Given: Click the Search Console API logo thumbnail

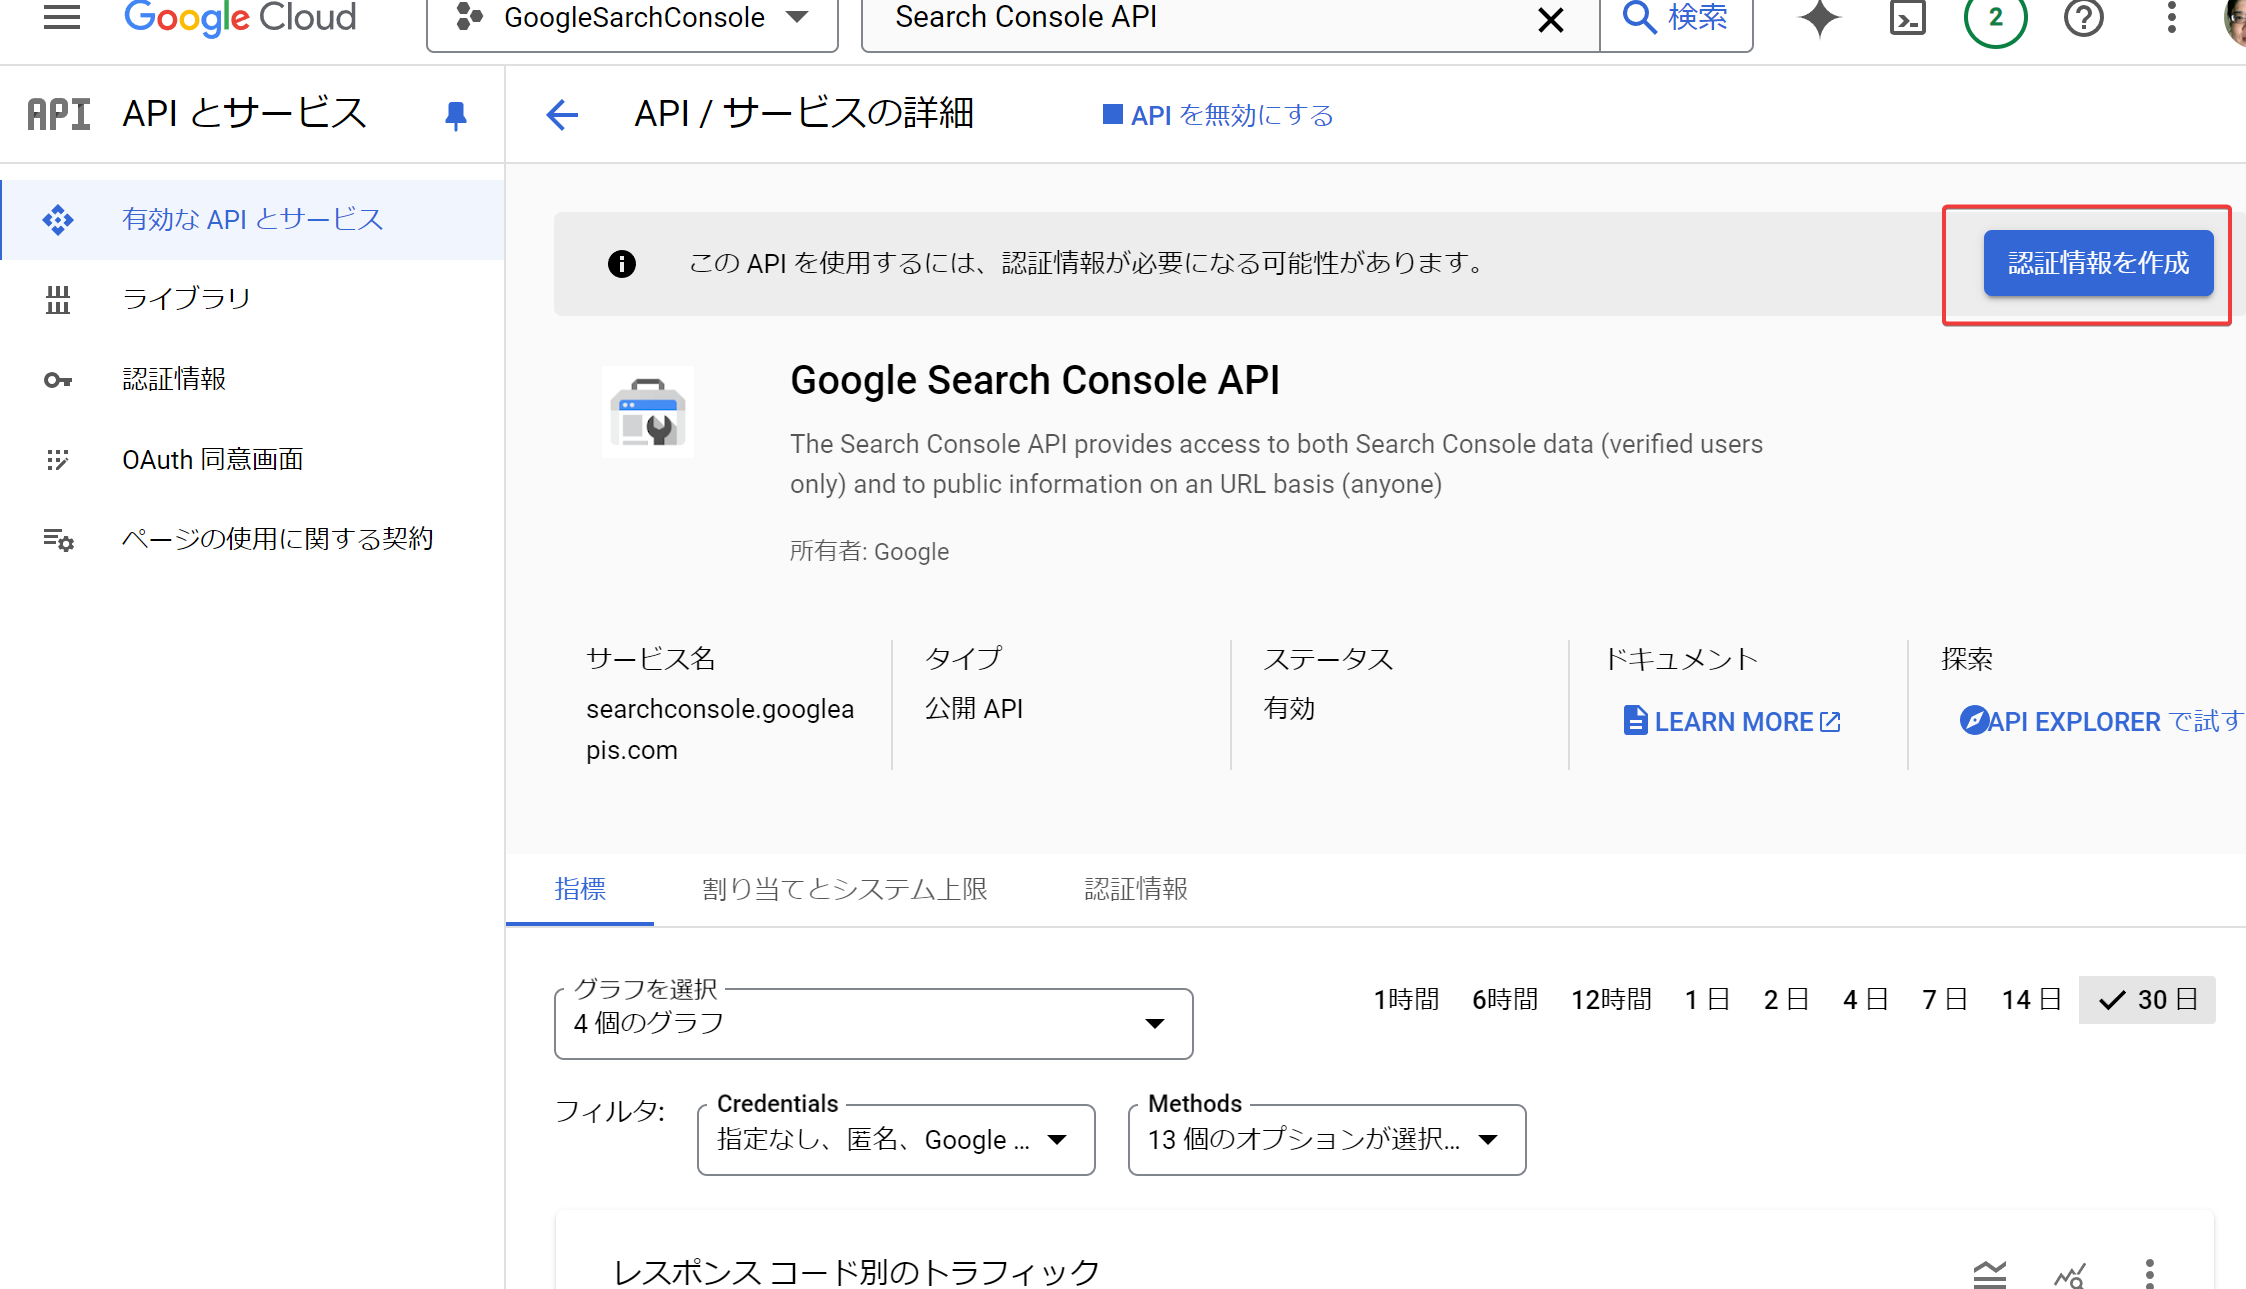Looking at the screenshot, I should point(648,412).
